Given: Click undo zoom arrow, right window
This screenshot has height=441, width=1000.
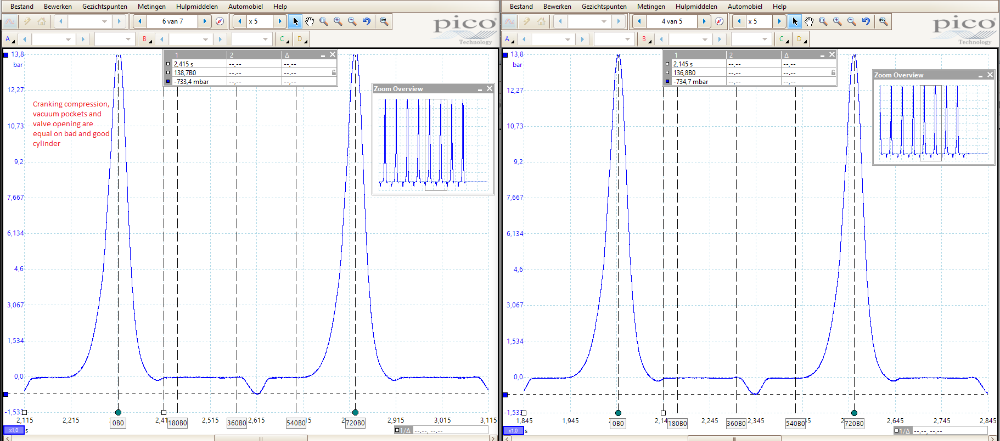Looking at the screenshot, I should pos(866,21).
